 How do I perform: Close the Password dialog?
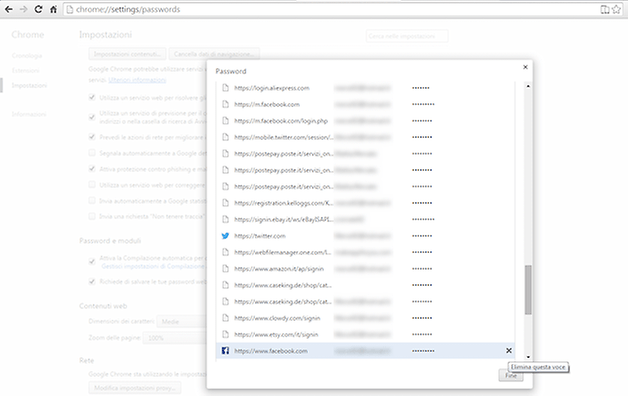point(525,67)
